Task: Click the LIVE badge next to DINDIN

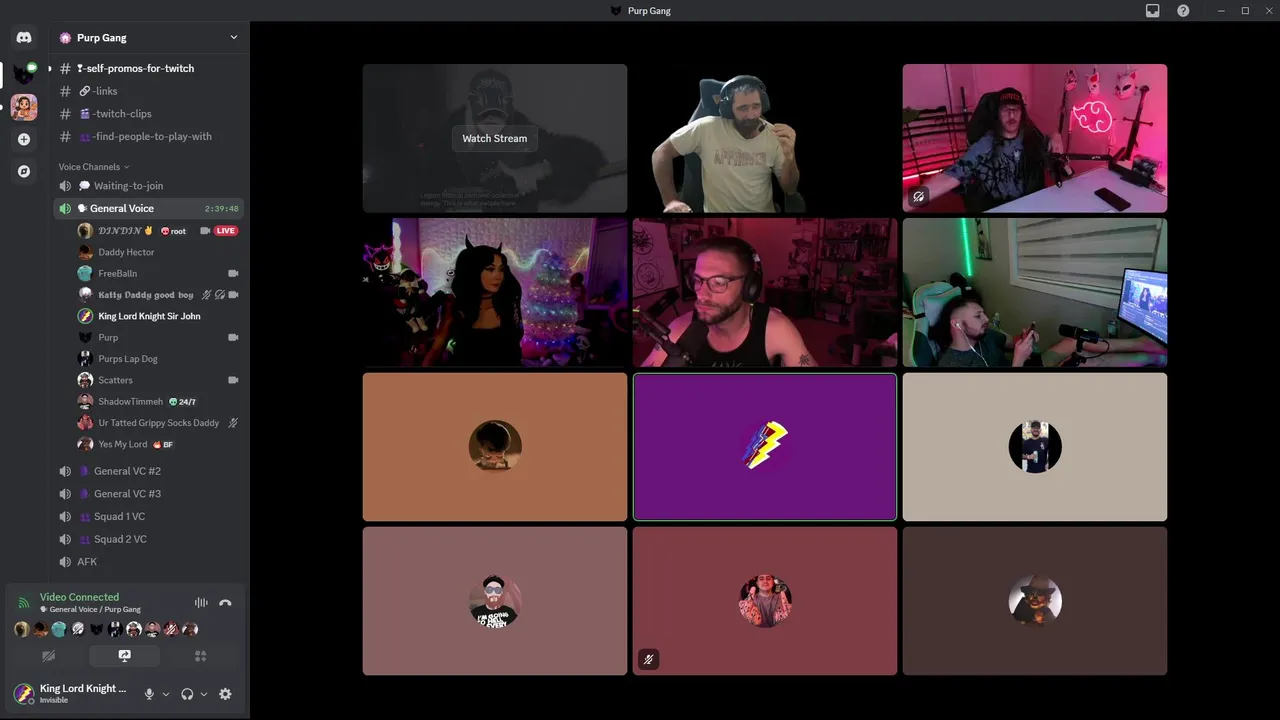Action: 226,231
